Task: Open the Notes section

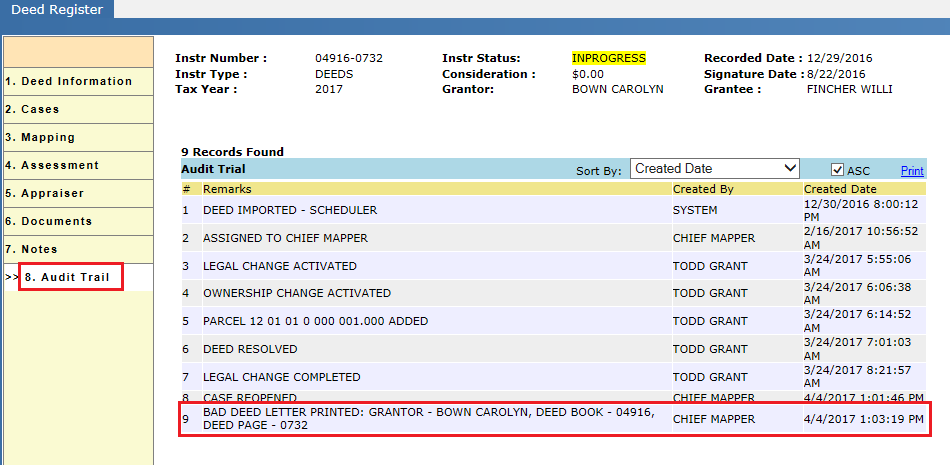Action: (78, 249)
